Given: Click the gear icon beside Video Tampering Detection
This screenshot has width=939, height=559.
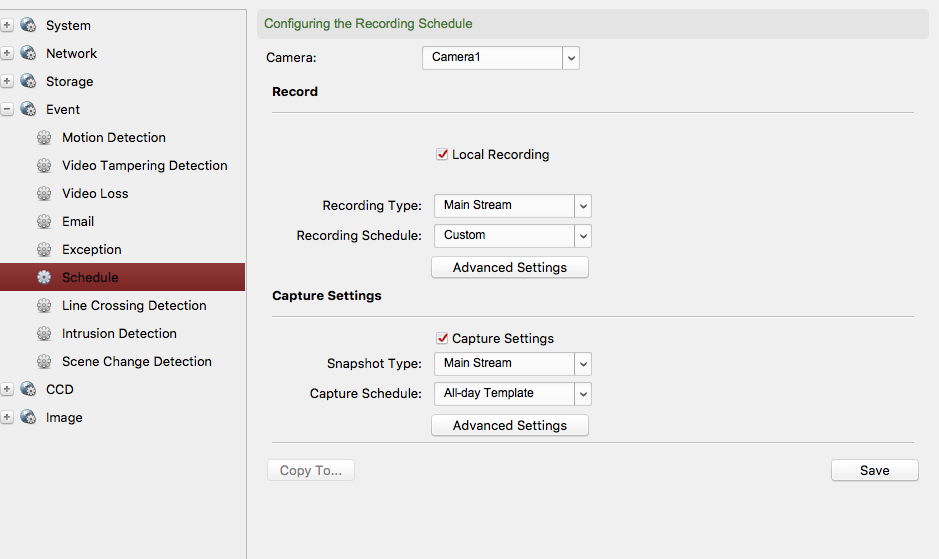Looking at the screenshot, I should pos(44,166).
